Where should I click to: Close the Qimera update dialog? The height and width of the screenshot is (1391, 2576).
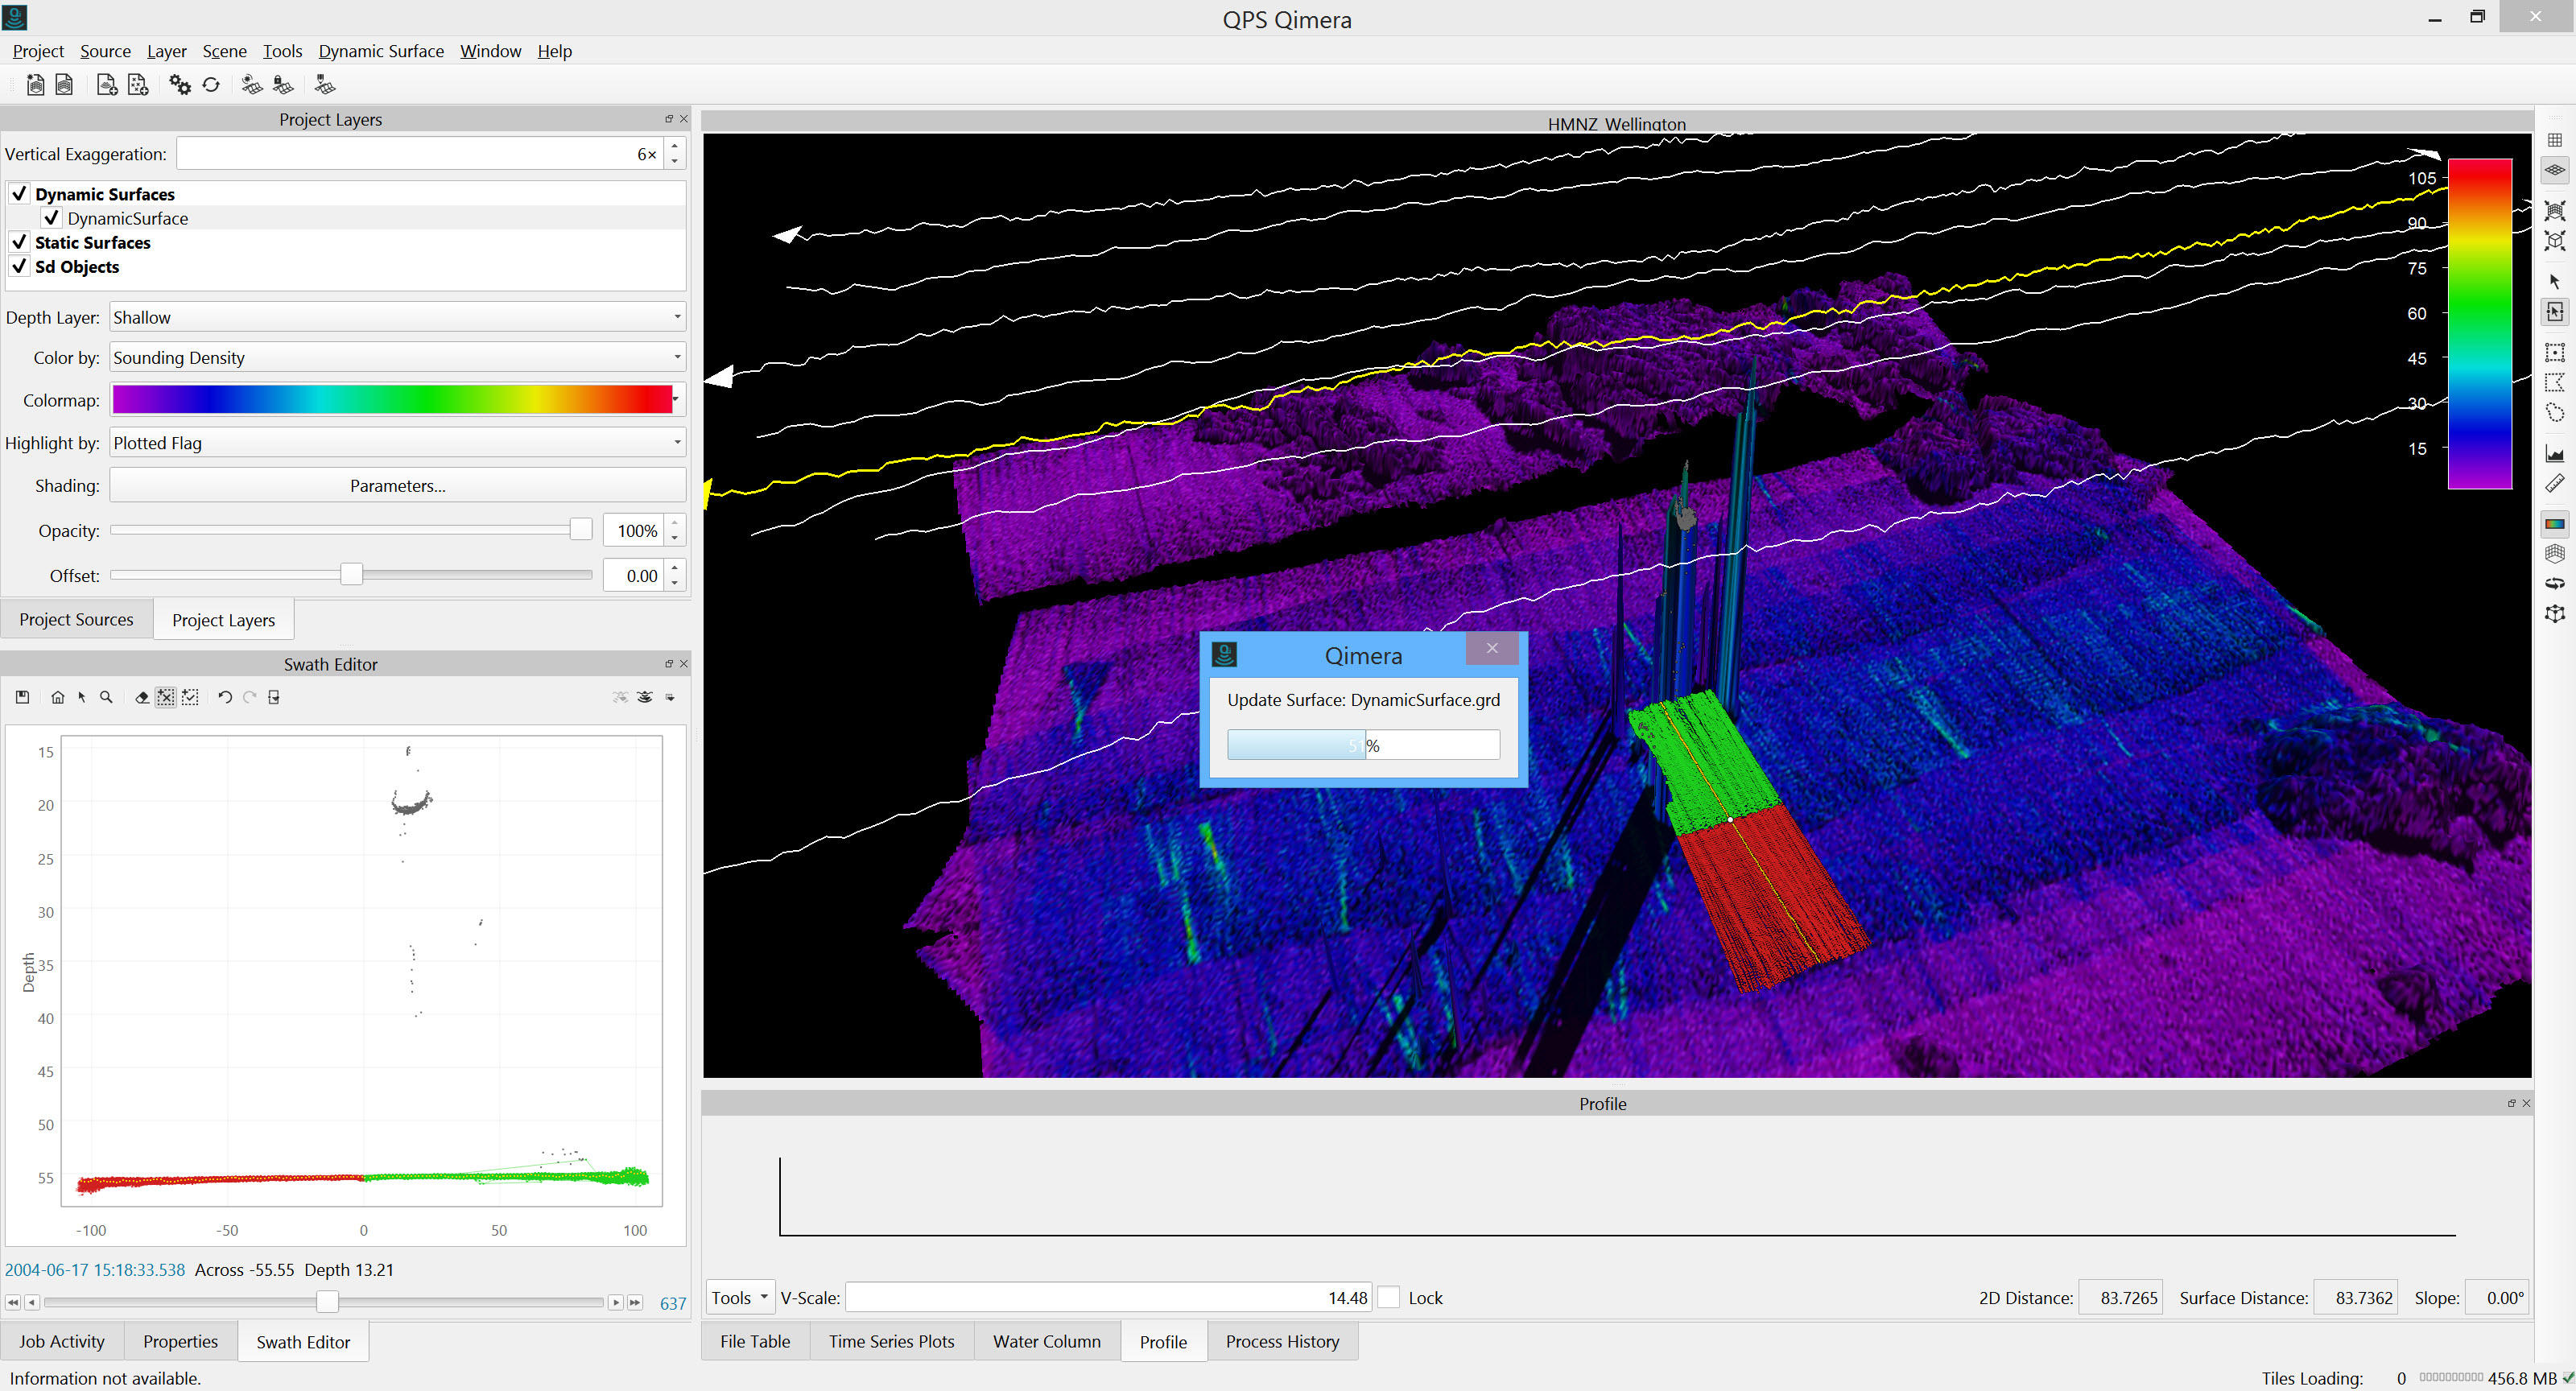[1491, 648]
